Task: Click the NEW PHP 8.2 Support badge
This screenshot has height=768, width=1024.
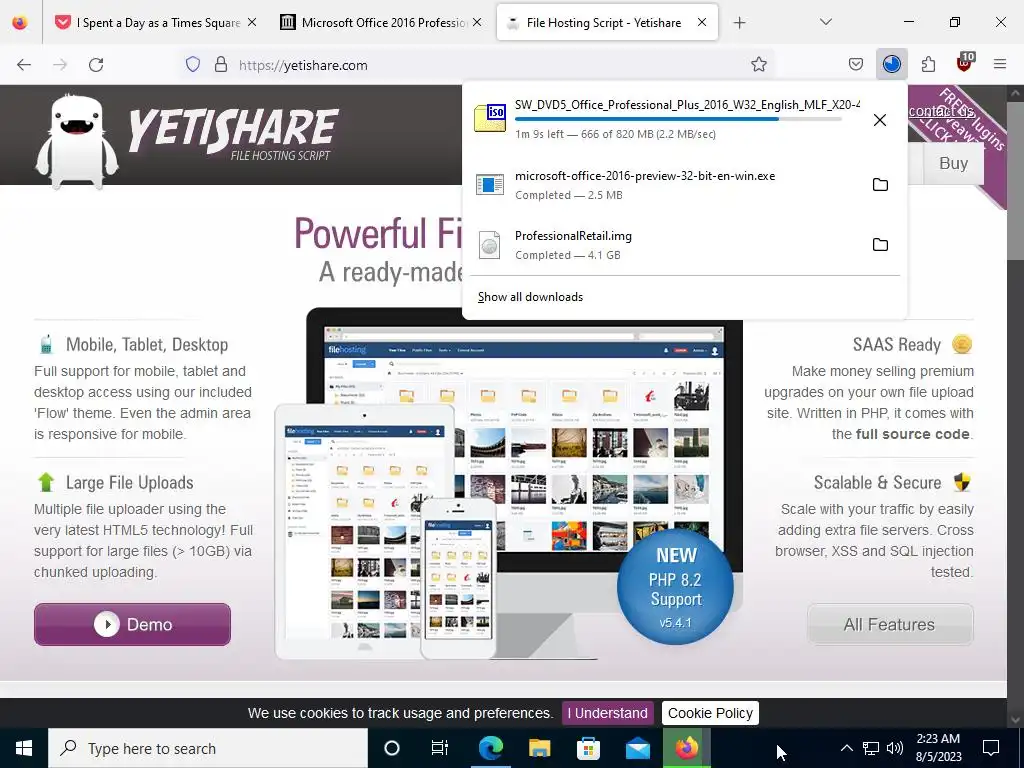Action: click(x=675, y=586)
